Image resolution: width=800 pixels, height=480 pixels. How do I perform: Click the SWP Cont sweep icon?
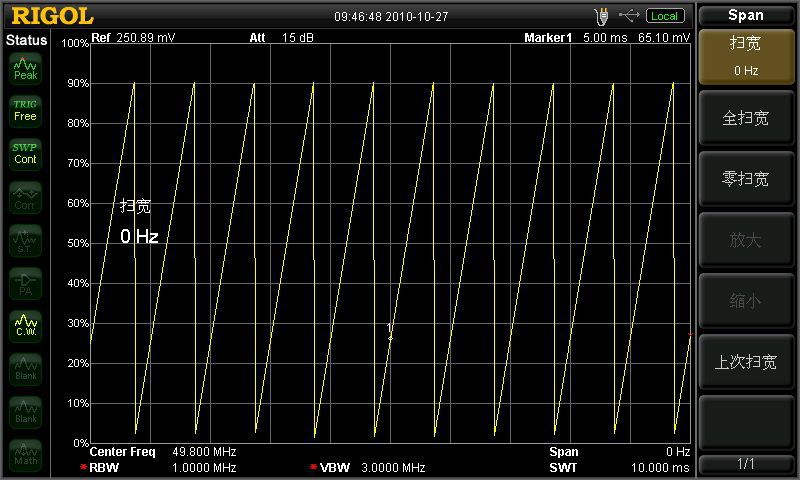coord(25,154)
